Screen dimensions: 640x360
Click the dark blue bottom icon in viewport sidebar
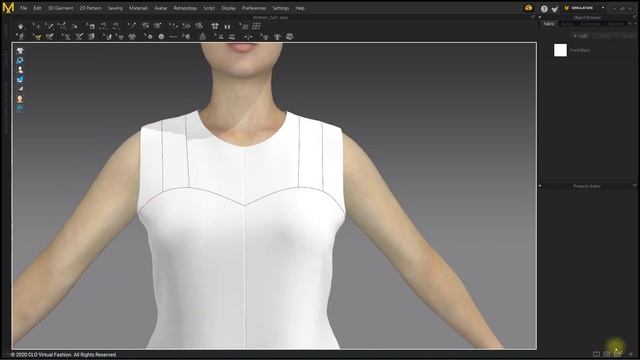coord(20,109)
